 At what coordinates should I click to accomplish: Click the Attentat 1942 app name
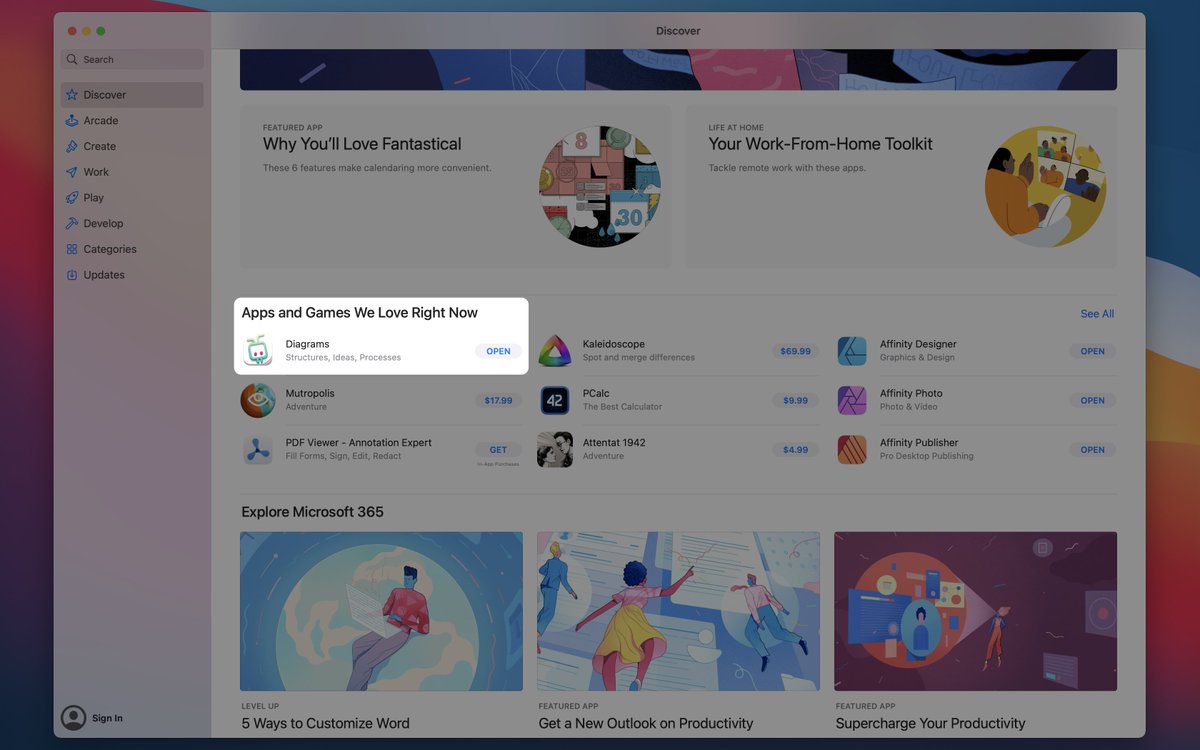pos(614,443)
